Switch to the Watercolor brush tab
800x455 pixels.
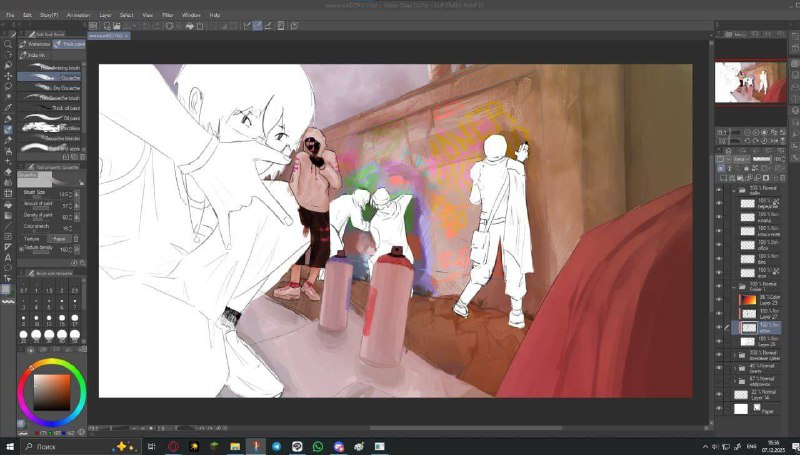click(x=35, y=44)
